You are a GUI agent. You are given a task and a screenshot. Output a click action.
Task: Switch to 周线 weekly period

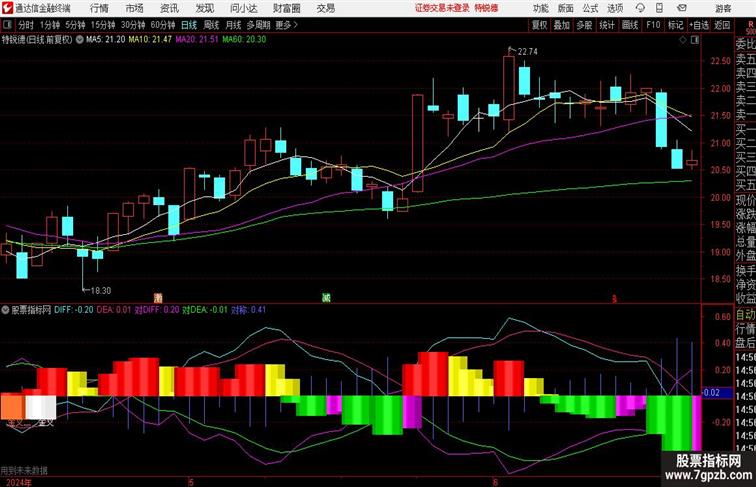click(211, 25)
